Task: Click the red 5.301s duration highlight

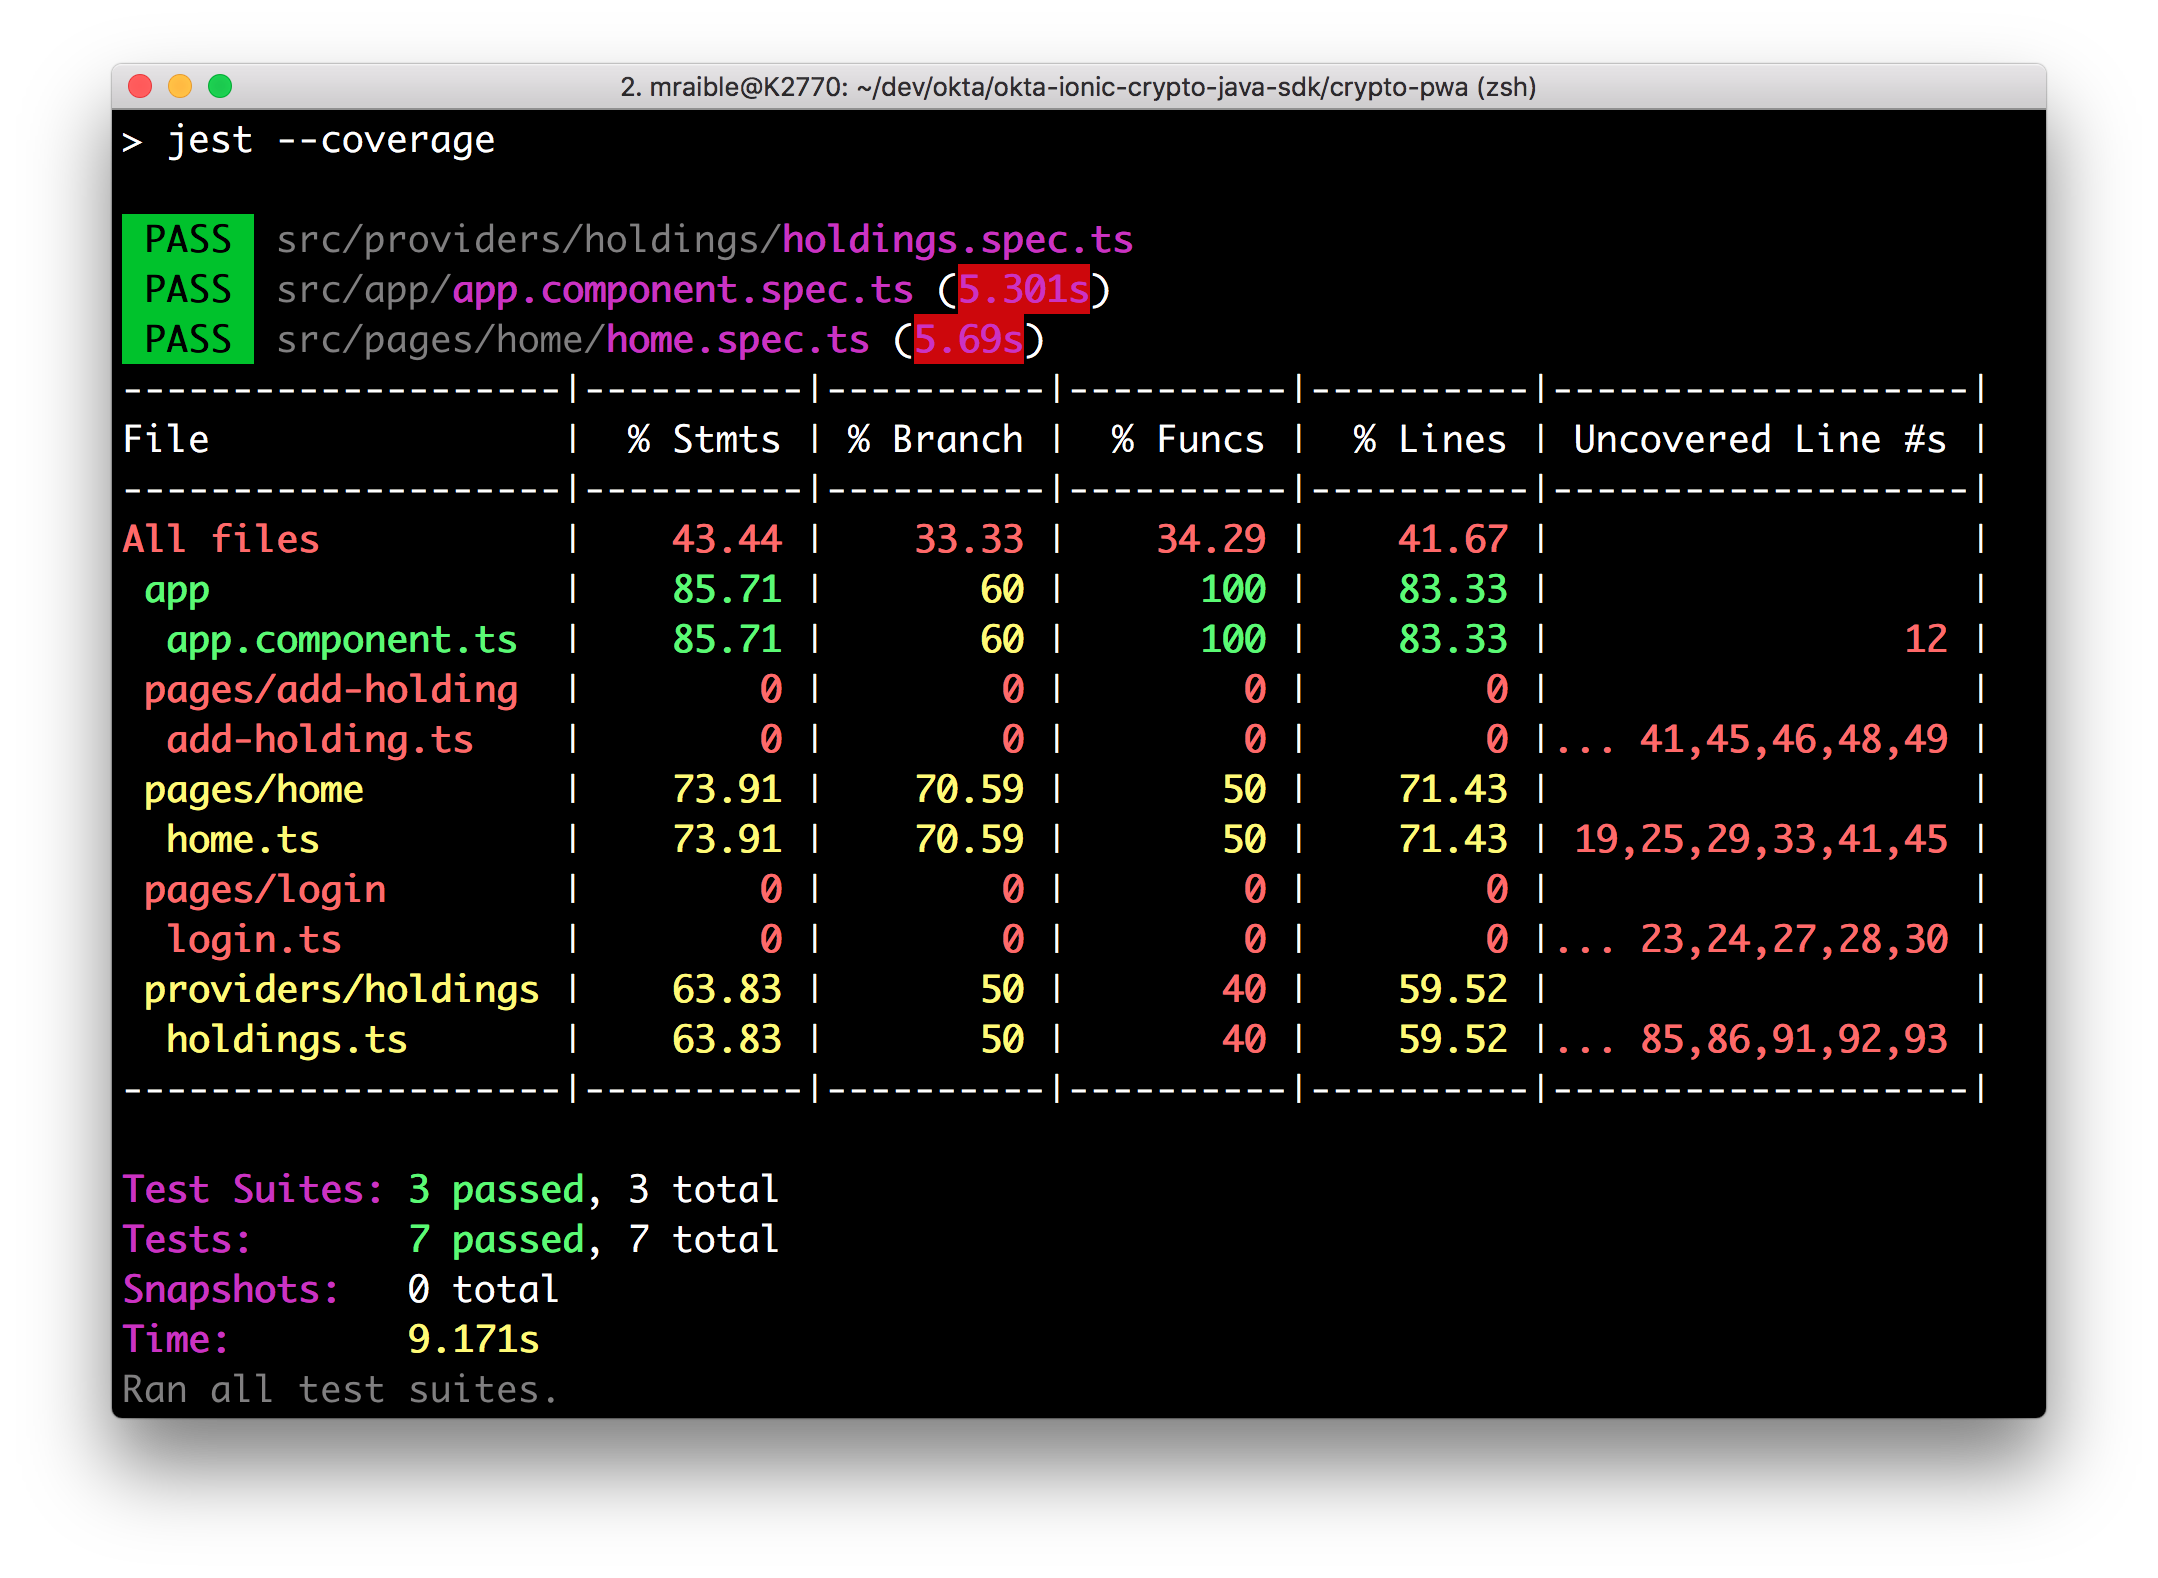Action: tap(1022, 290)
